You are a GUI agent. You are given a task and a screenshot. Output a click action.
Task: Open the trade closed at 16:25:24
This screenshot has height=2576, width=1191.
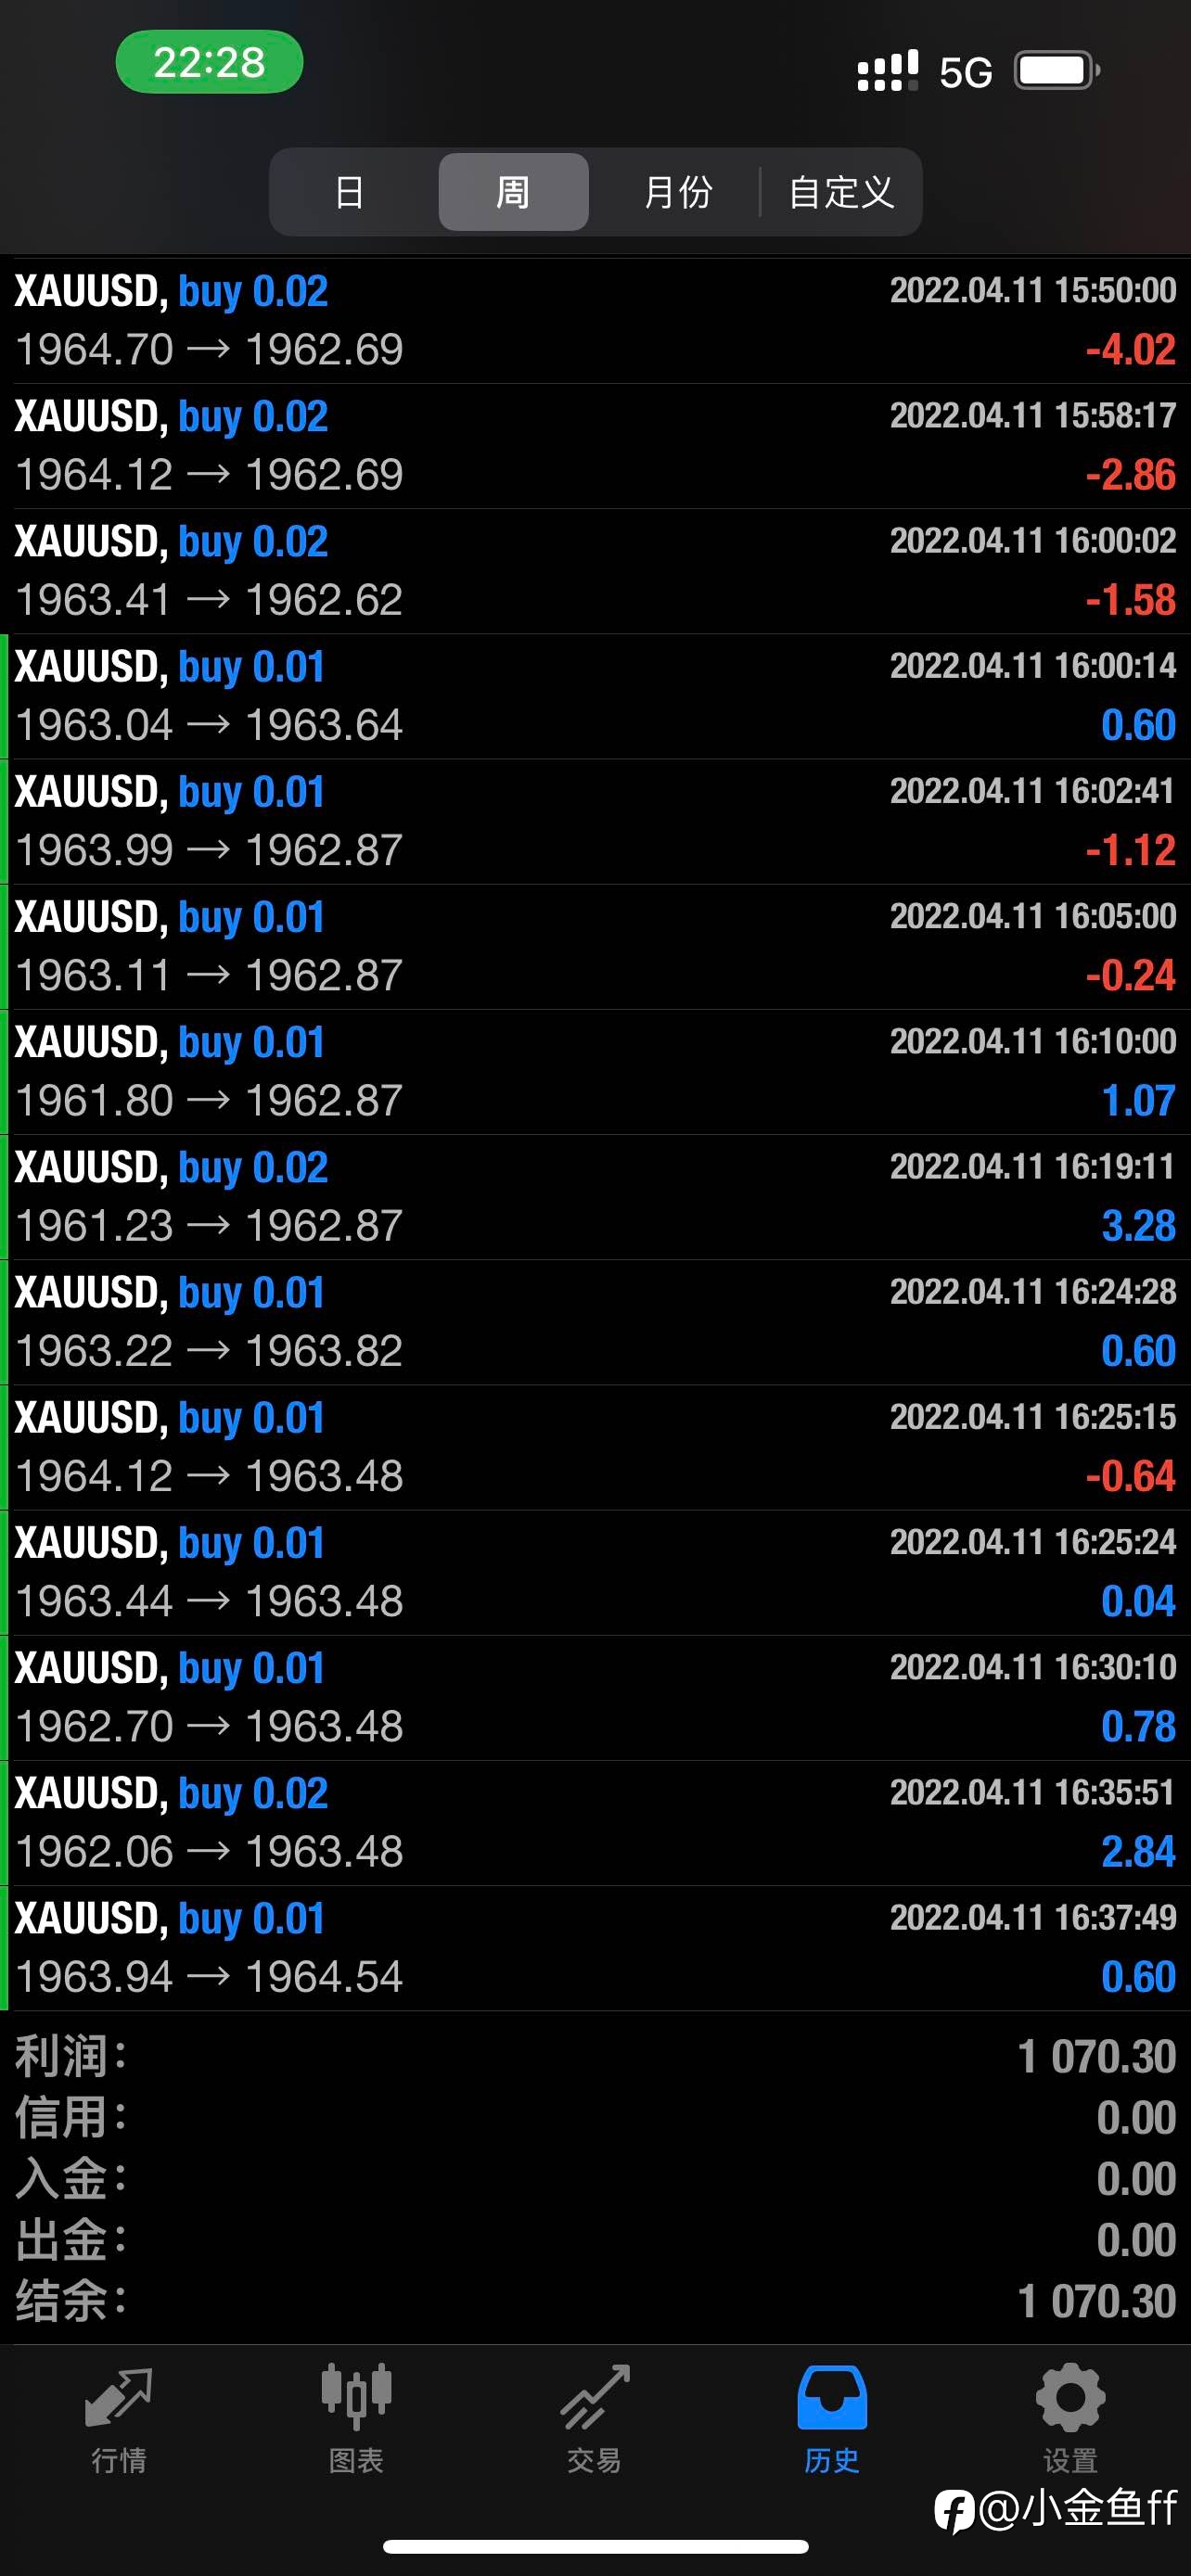coord(595,1573)
